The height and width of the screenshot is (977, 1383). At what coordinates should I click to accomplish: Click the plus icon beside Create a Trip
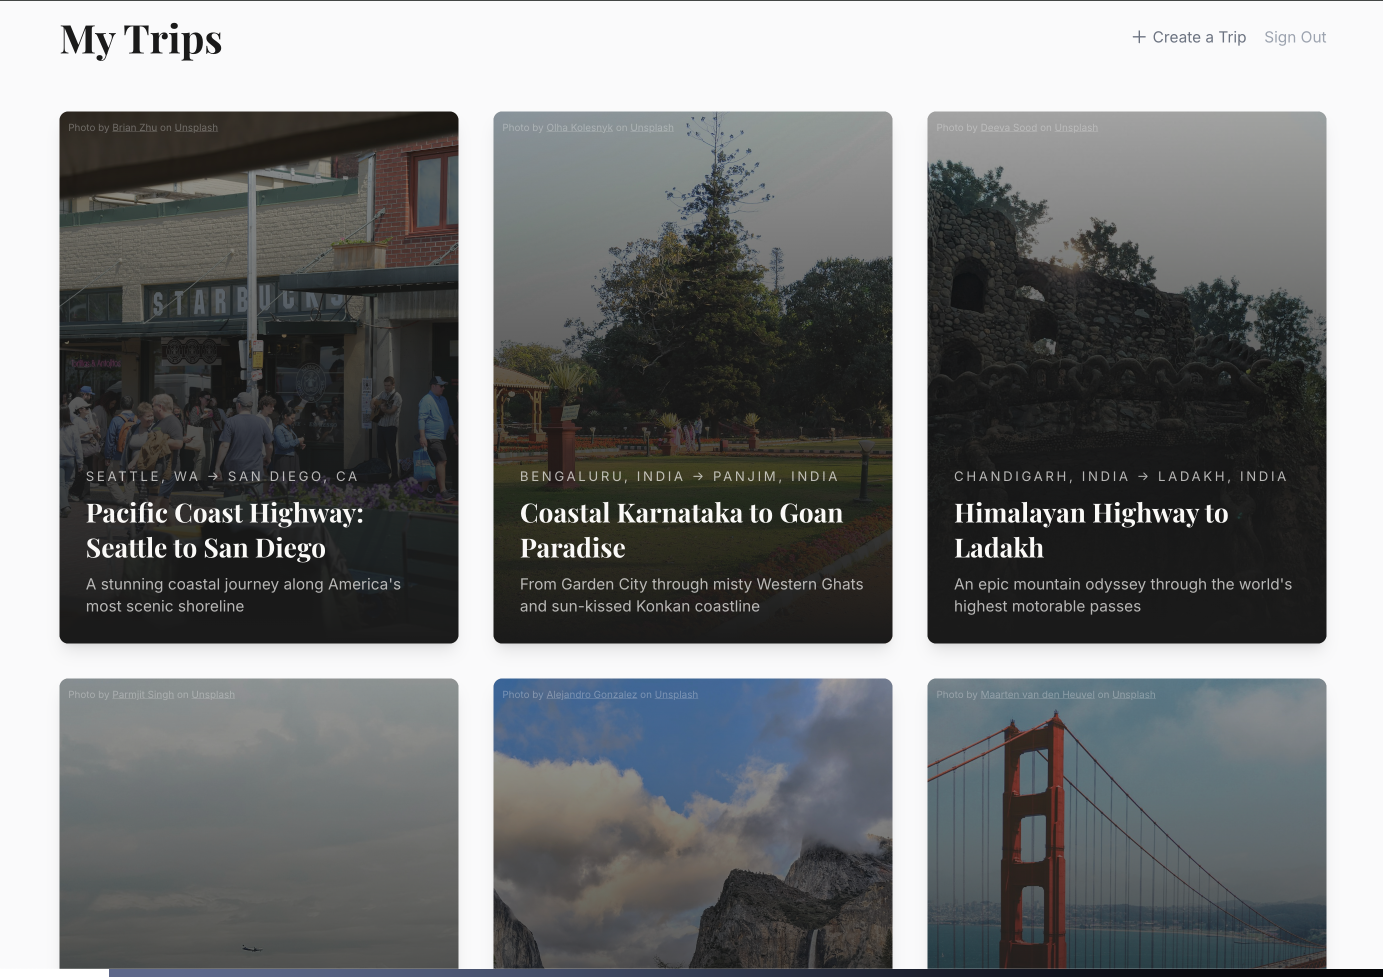[x=1138, y=37]
